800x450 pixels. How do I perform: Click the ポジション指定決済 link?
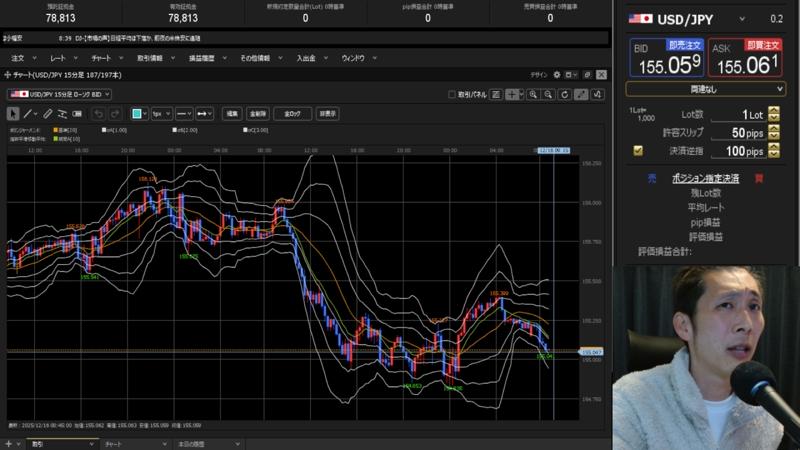point(705,178)
